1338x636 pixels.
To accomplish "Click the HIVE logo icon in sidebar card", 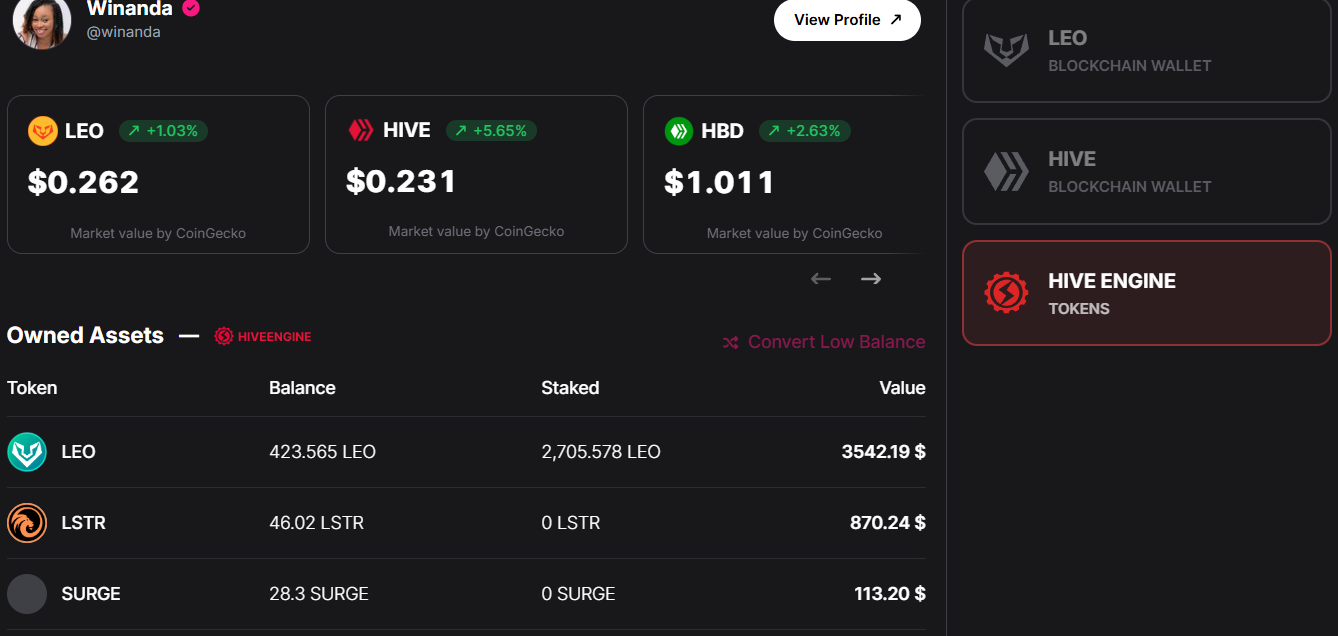I will click(1006, 172).
